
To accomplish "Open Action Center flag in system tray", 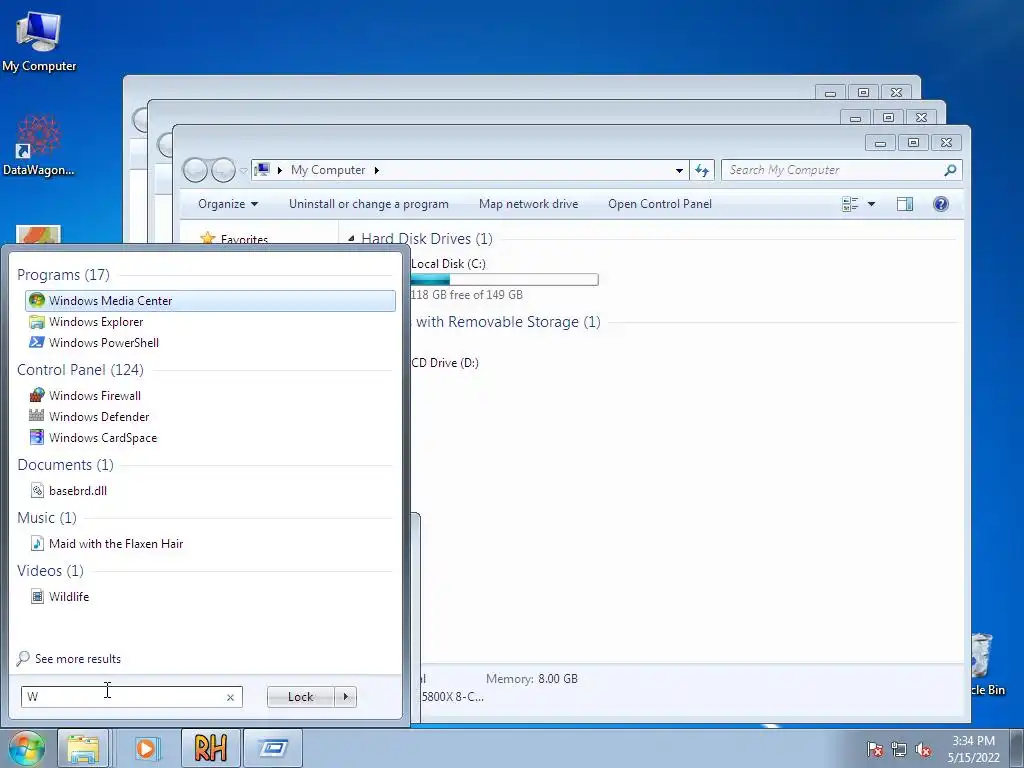I will click(x=874, y=750).
